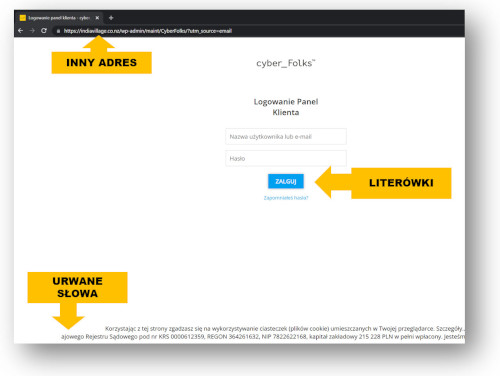Click the footer line with KRS 0000612359

point(263,337)
